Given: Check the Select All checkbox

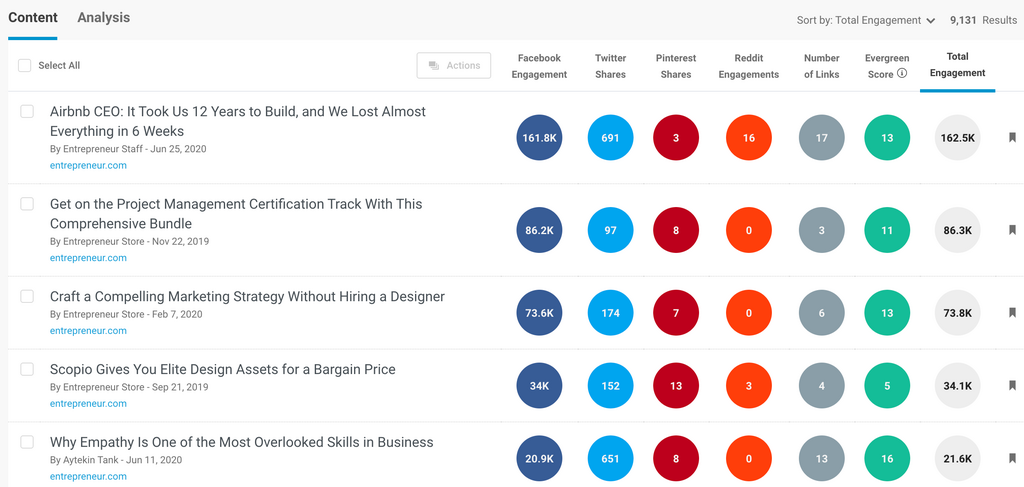Looking at the screenshot, I should click(25, 66).
